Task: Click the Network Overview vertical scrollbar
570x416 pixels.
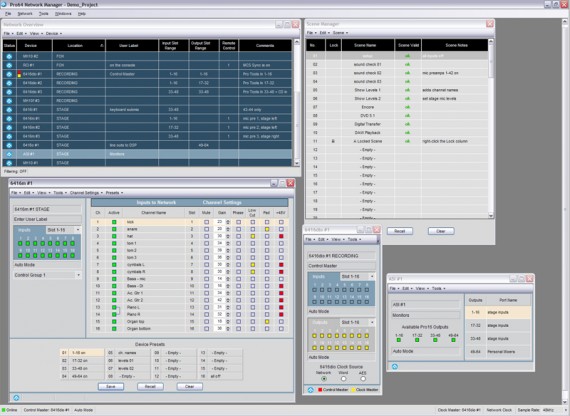Action: point(297,103)
